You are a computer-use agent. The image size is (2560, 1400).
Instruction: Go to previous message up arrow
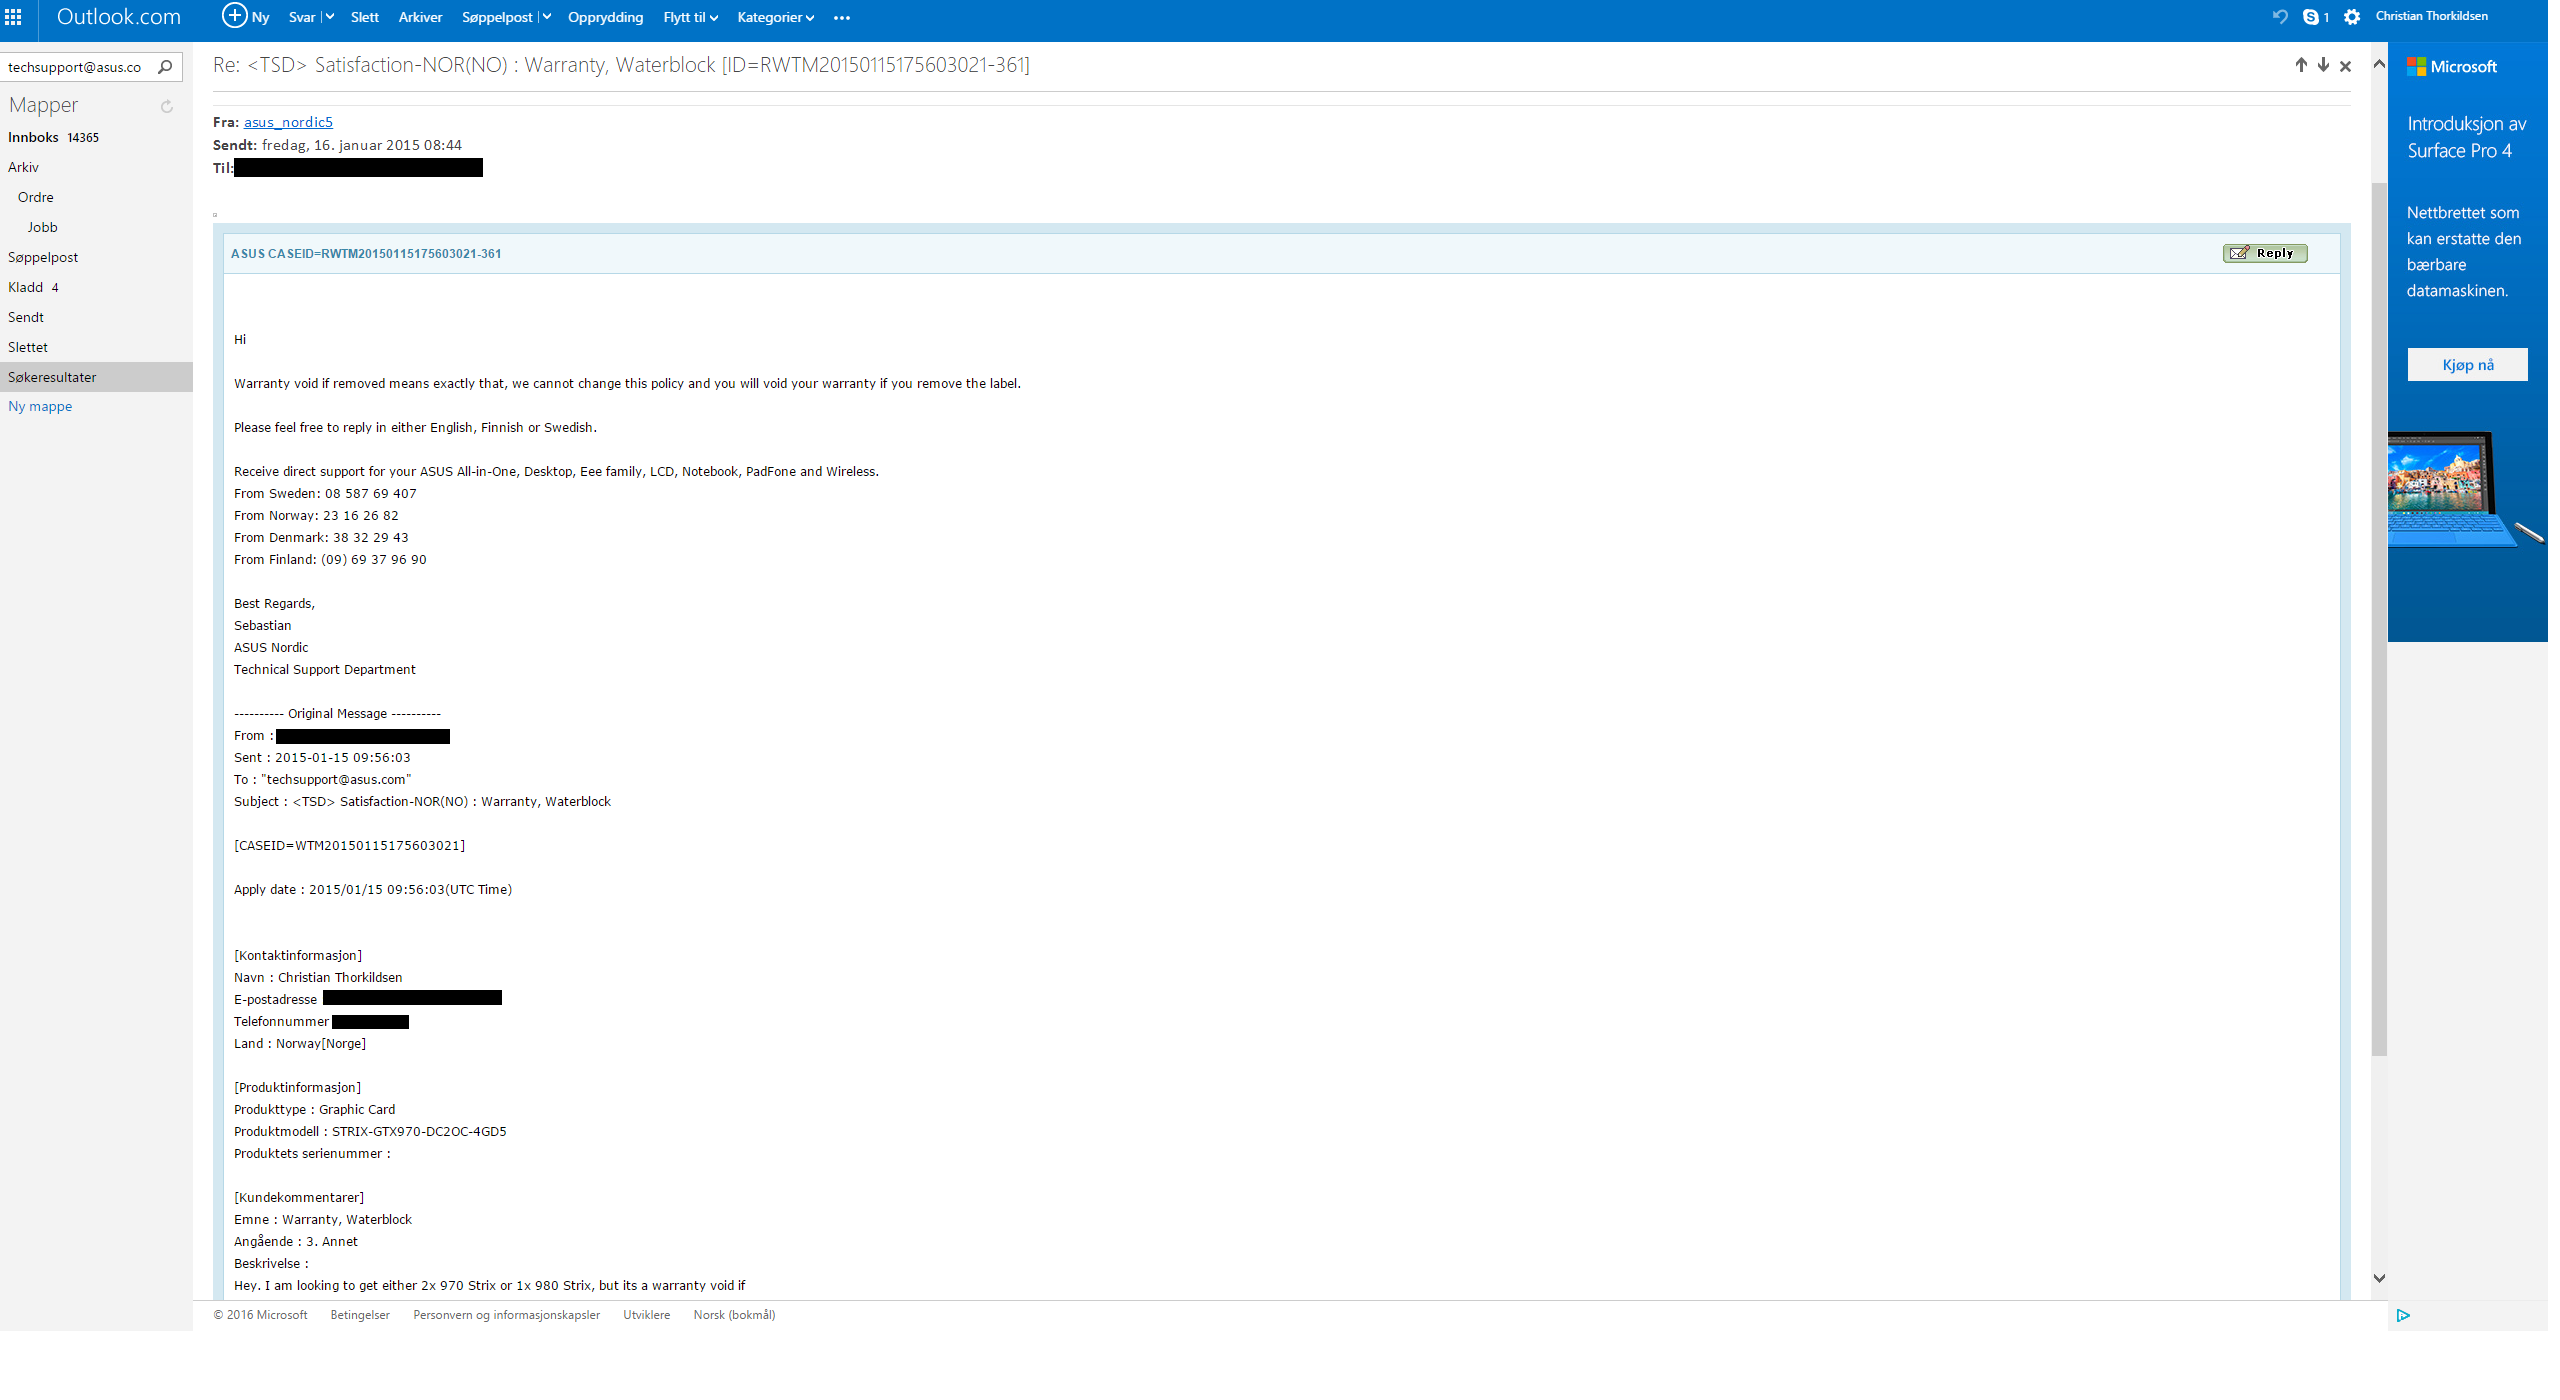pos(2301,65)
